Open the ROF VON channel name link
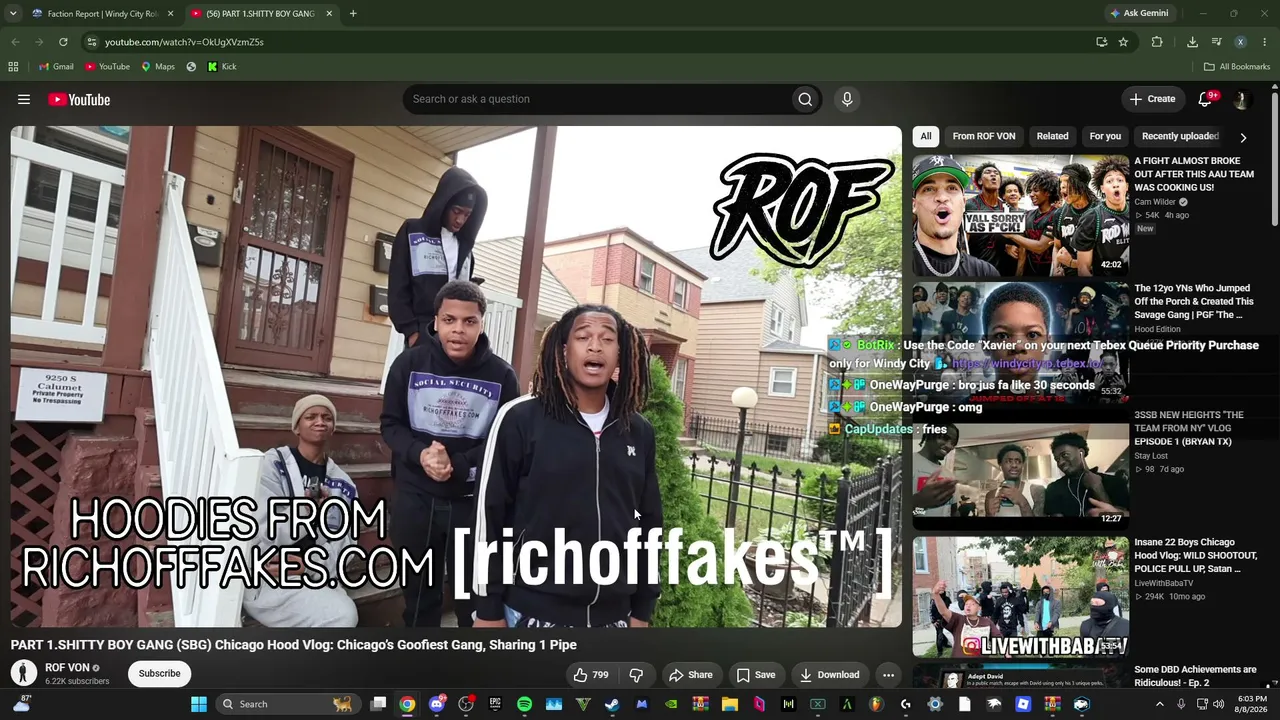 click(x=67, y=668)
